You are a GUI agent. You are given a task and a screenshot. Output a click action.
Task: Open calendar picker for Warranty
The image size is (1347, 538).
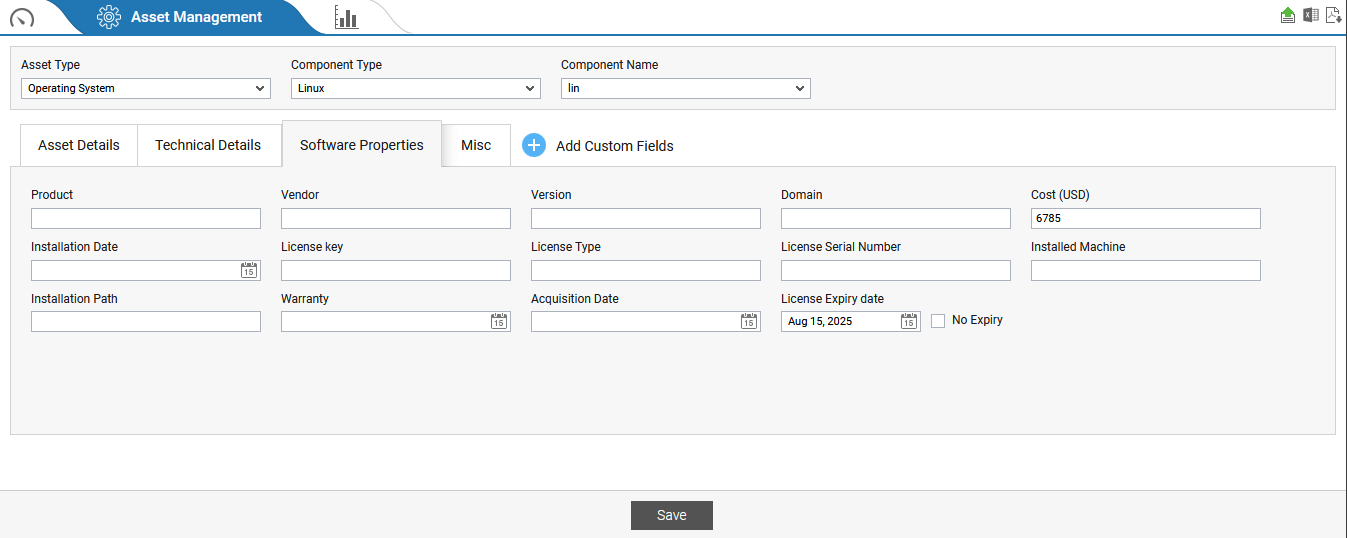[x=499, y=322]
